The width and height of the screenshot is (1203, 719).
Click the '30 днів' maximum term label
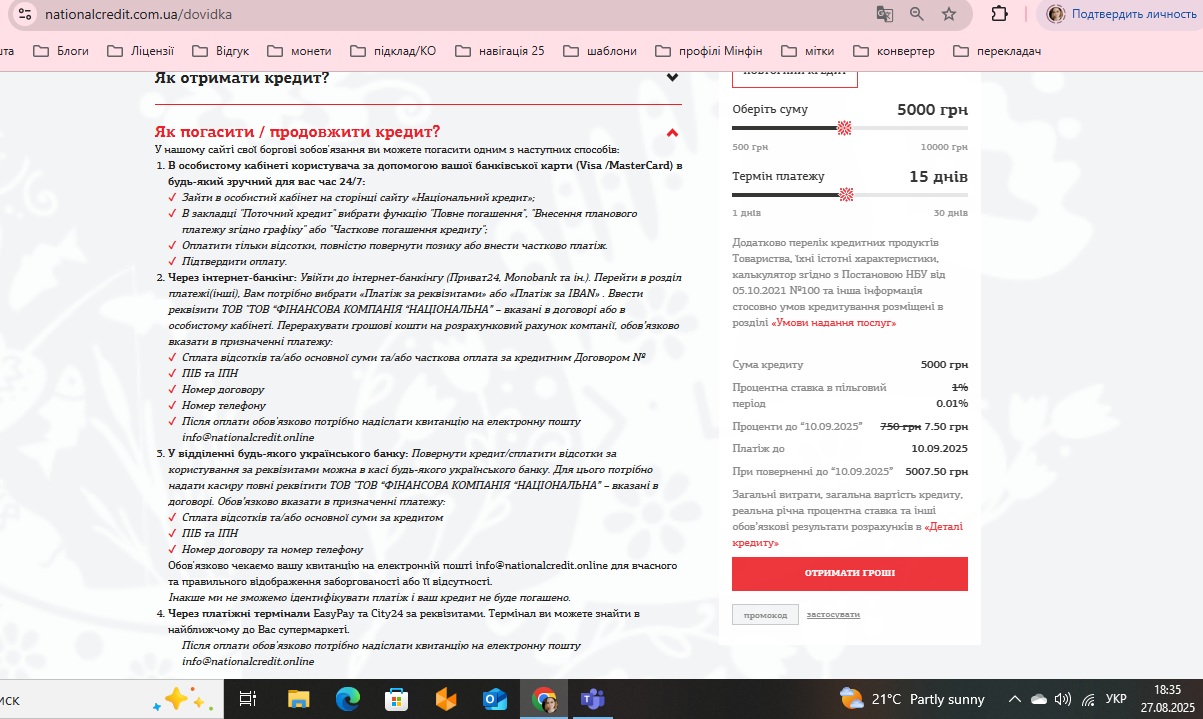pyautogui.click(x=950, y=213)
